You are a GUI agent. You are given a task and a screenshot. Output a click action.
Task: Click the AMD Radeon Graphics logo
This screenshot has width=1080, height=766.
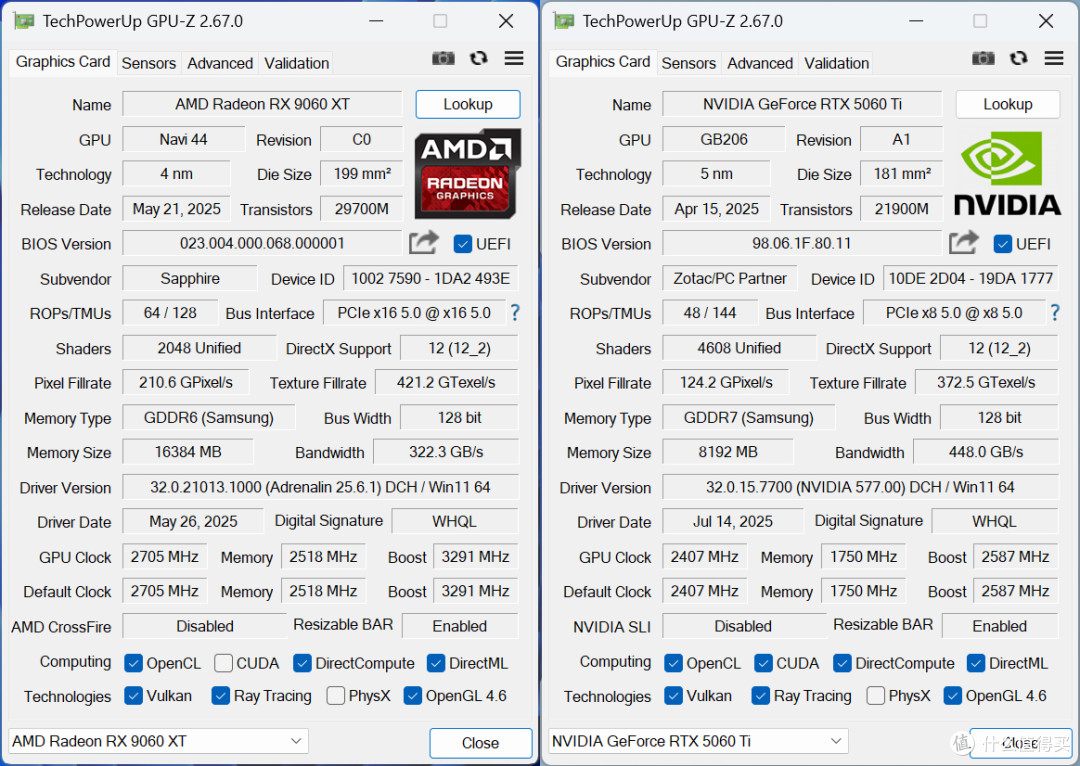pyautogui.click(x=467, y=174)
